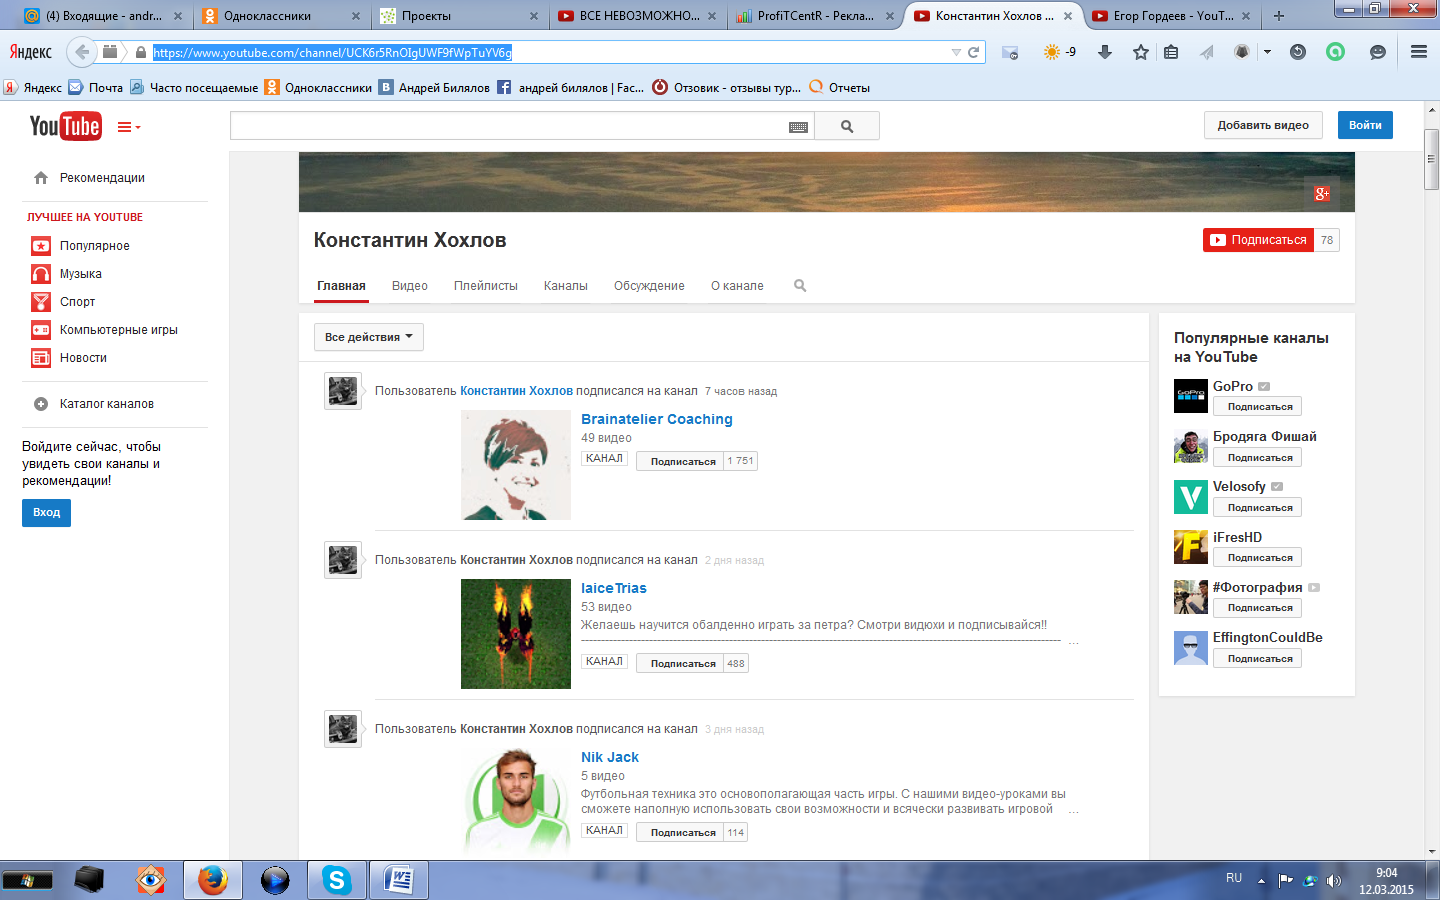Click the YouTube search magnifier button

point(847,126)
